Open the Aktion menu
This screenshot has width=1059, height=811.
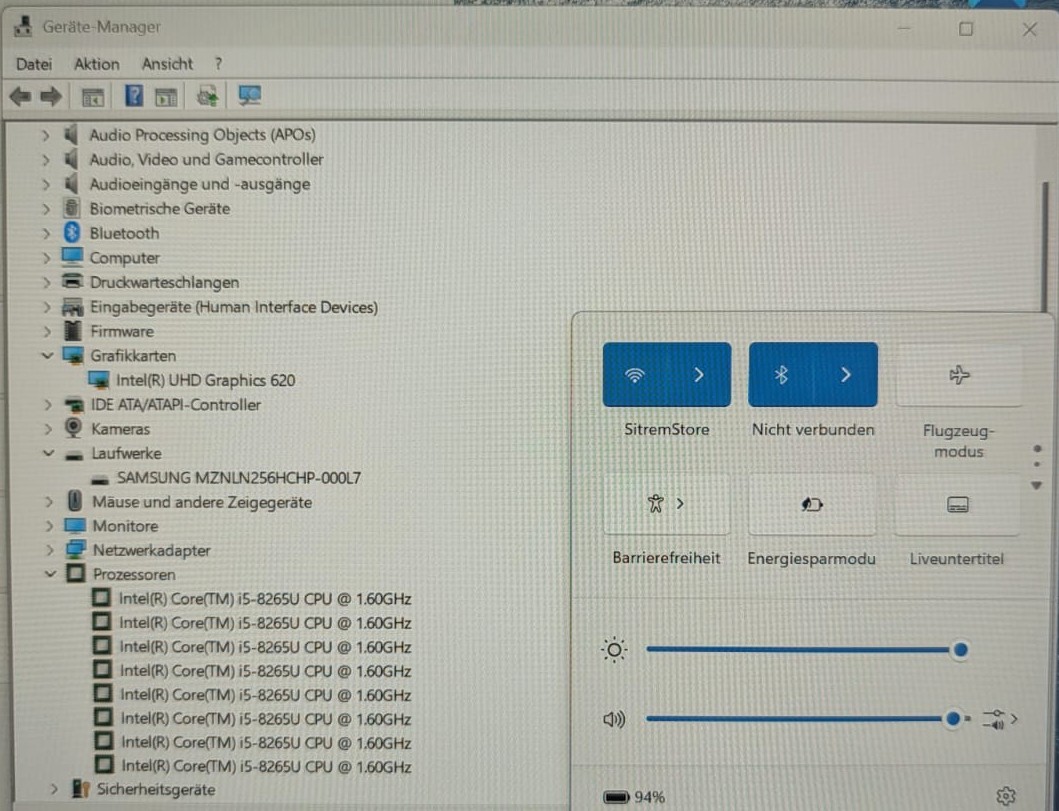[x=97, y=64]
